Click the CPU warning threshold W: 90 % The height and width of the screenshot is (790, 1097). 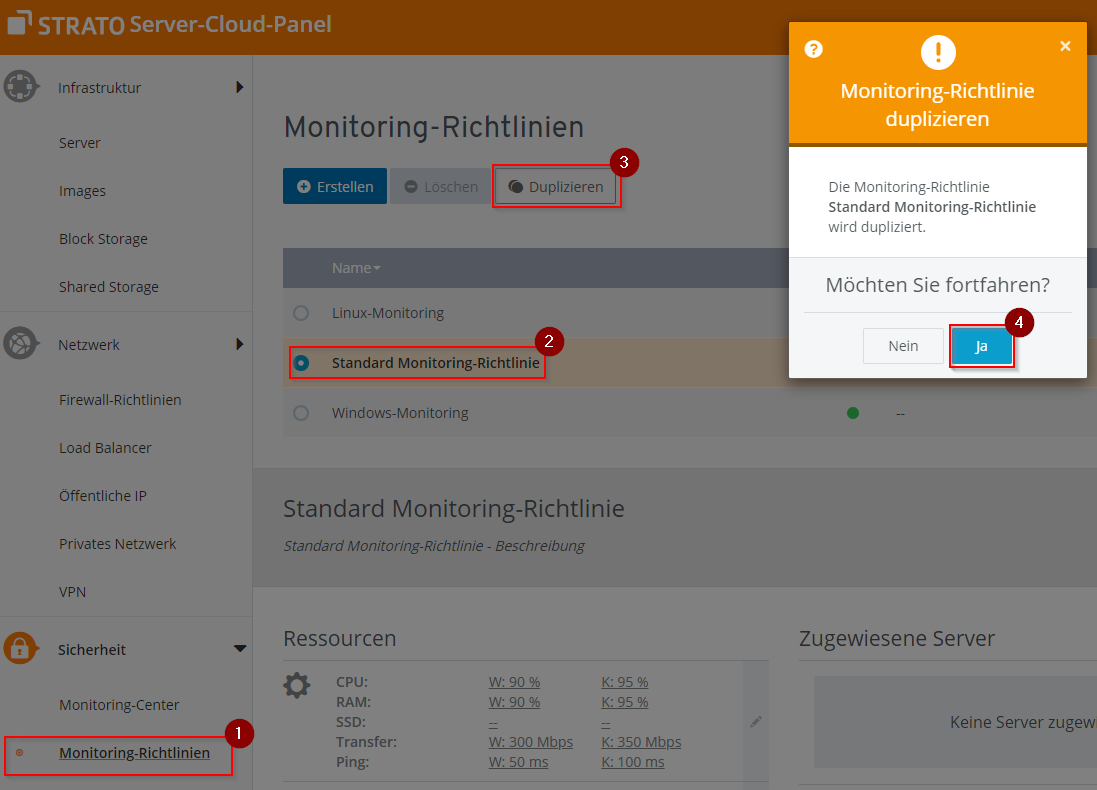pyautogui.click(x=514, y=682)
